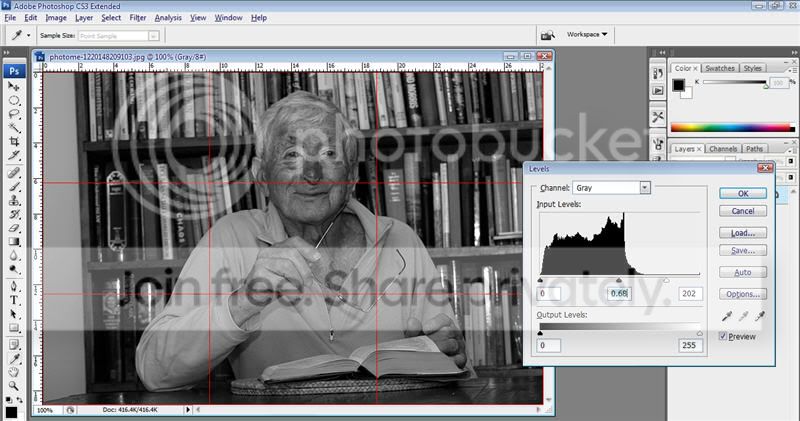Pick the black point eyedropper in Levels
Viewport: 800px width, 421px height.
[725, 317]
